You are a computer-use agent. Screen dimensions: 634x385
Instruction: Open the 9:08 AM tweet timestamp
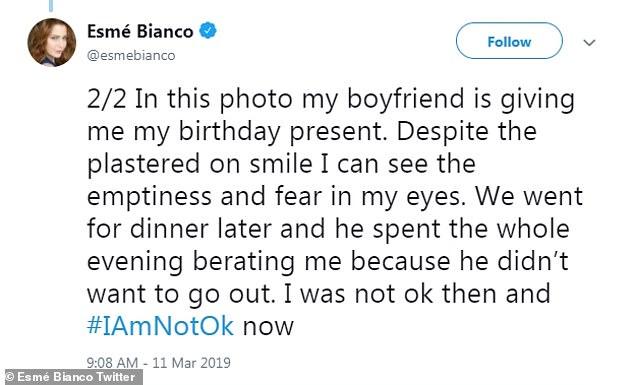coord(112,362)
